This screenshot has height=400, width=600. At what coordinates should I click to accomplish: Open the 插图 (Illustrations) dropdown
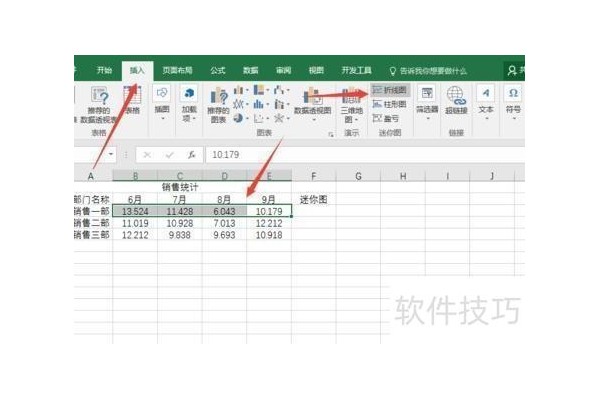(162, 103)
